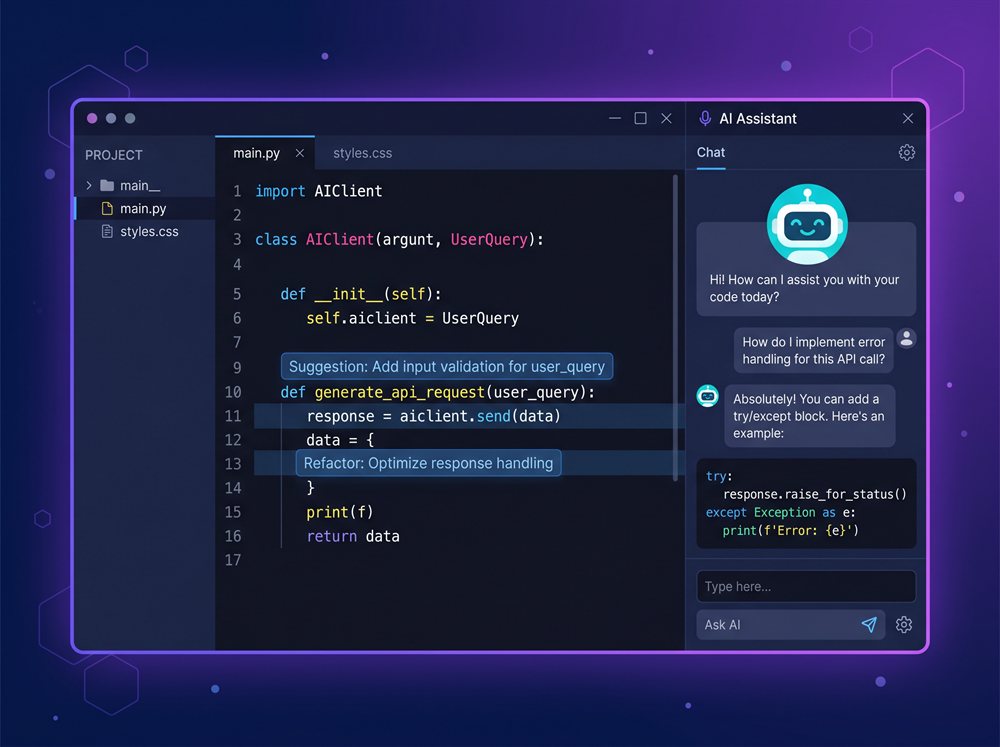The height and width of the screenshot is (747, 1000).
Task: Click the microphone icon beside AI Assistant
Action: click(x=705, y=119)
